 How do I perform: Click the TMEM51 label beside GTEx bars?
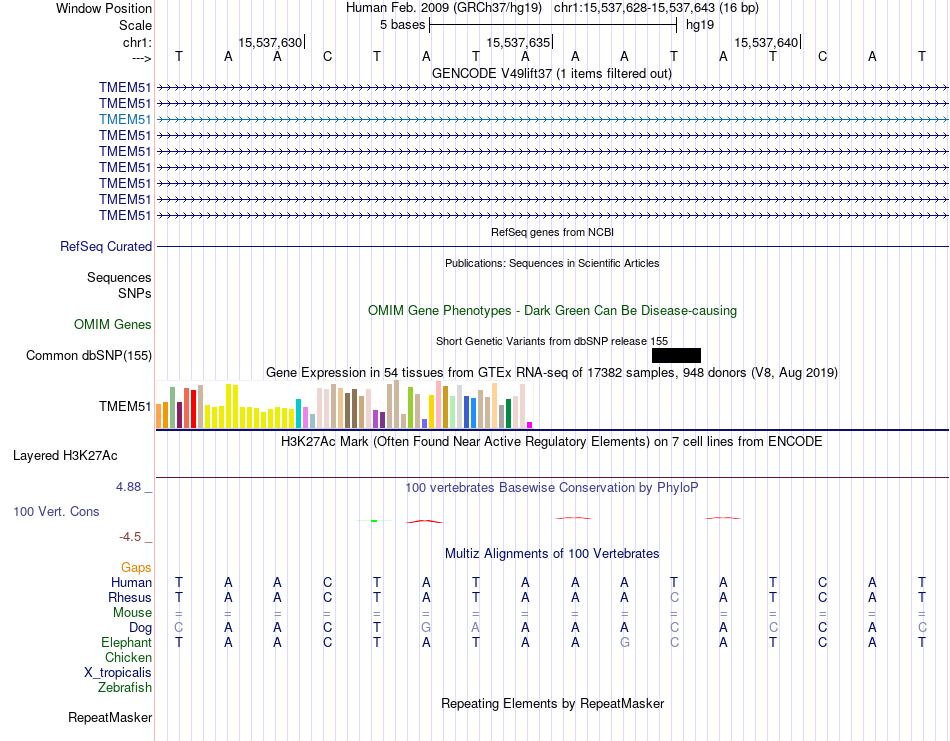click(125, 406)
